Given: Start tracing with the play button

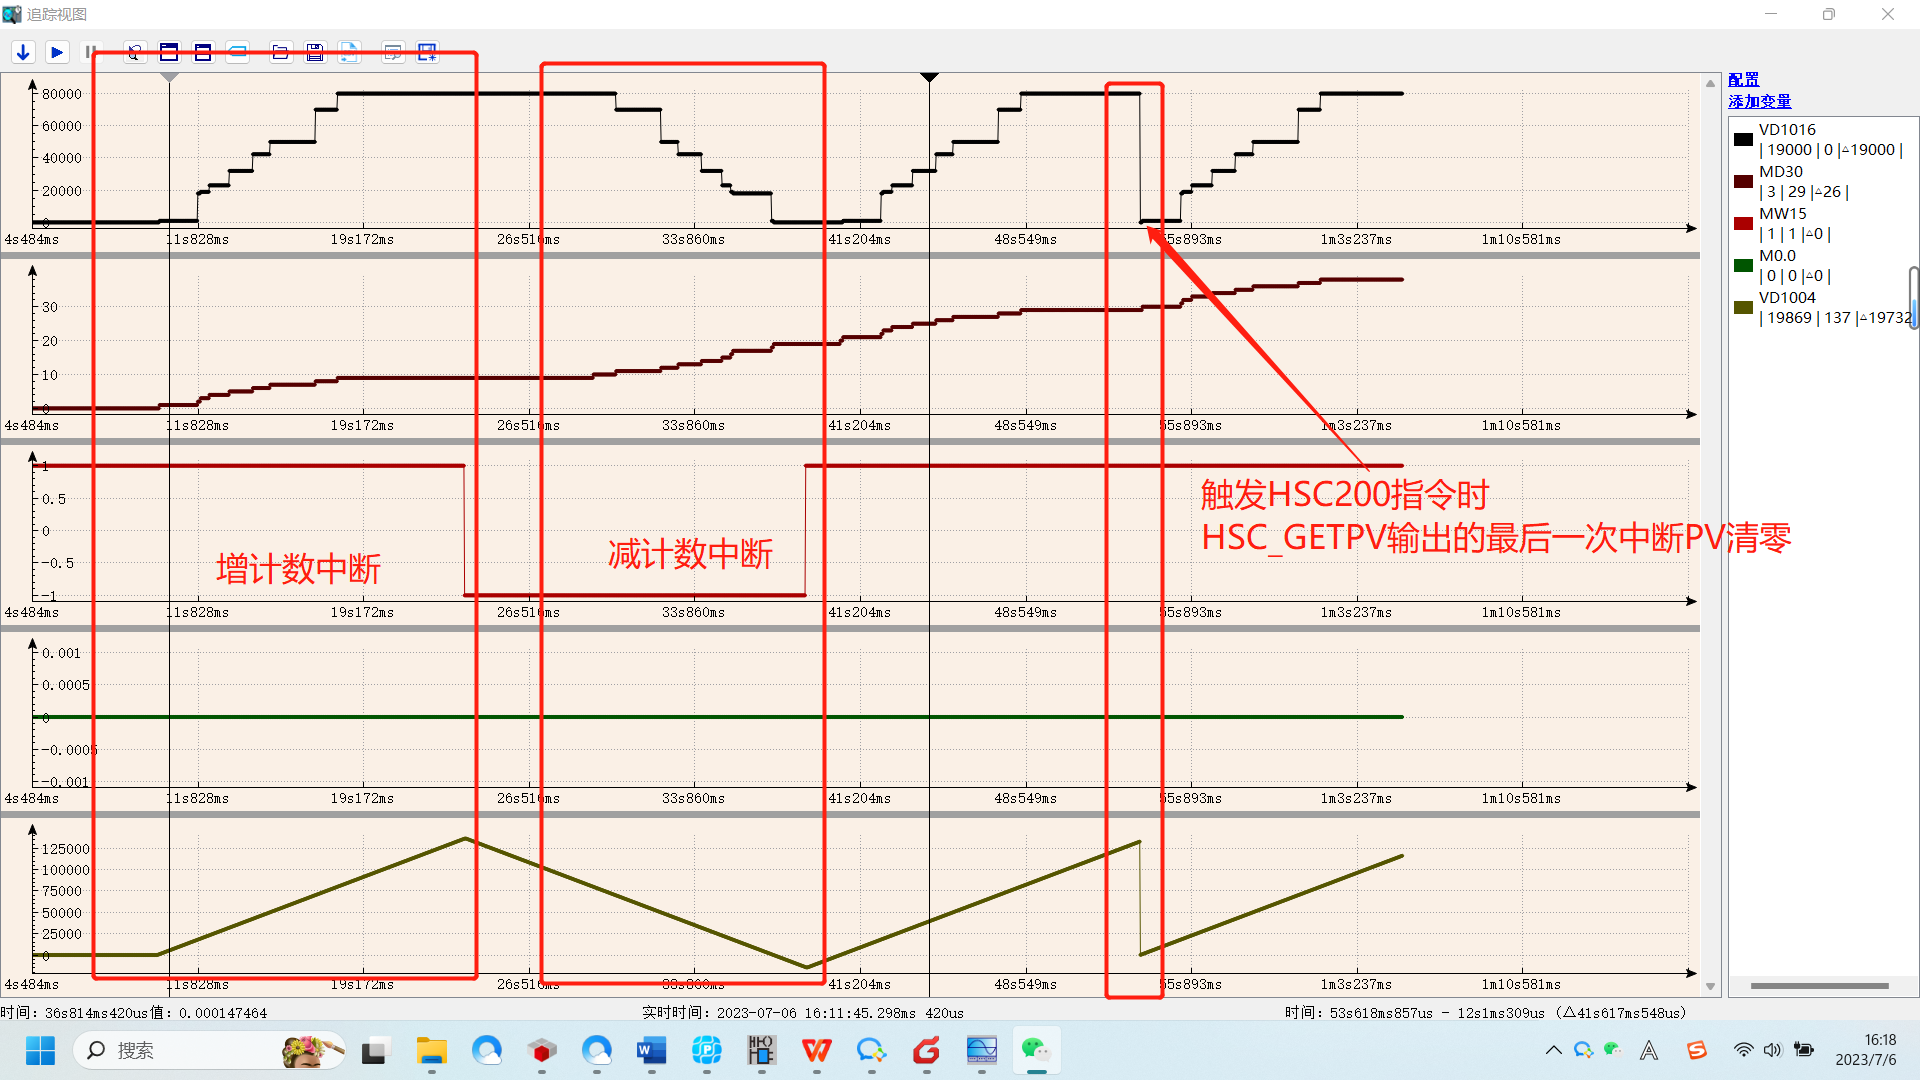Looking at the screenshot, I should point(57,52).
